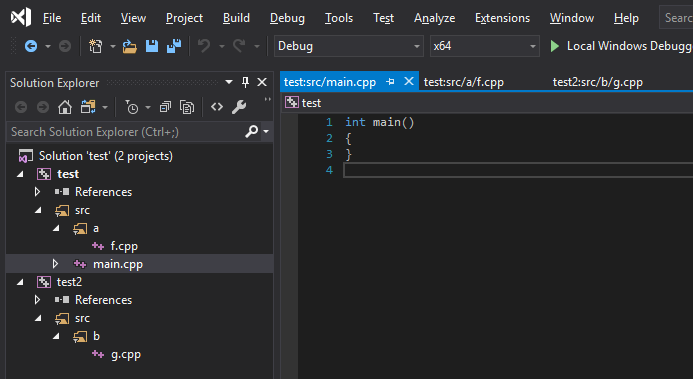Image resolution: width=693 pixels, height=379 pixels.
Task: Expand References under test2 project
Action: click(x=38, y=300)
